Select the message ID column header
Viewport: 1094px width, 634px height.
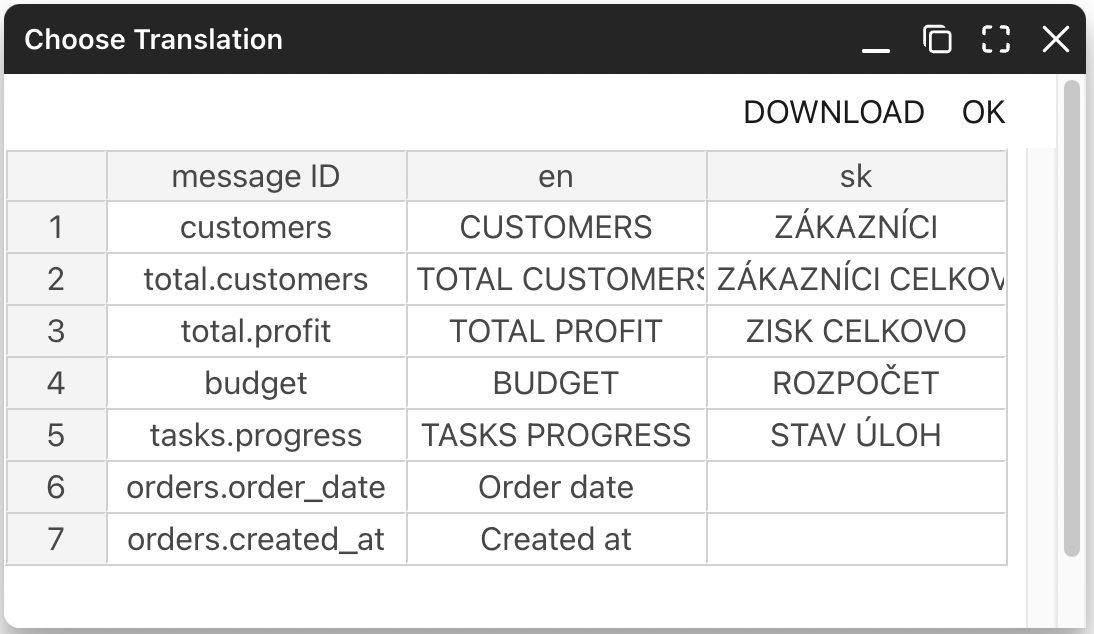256,176
